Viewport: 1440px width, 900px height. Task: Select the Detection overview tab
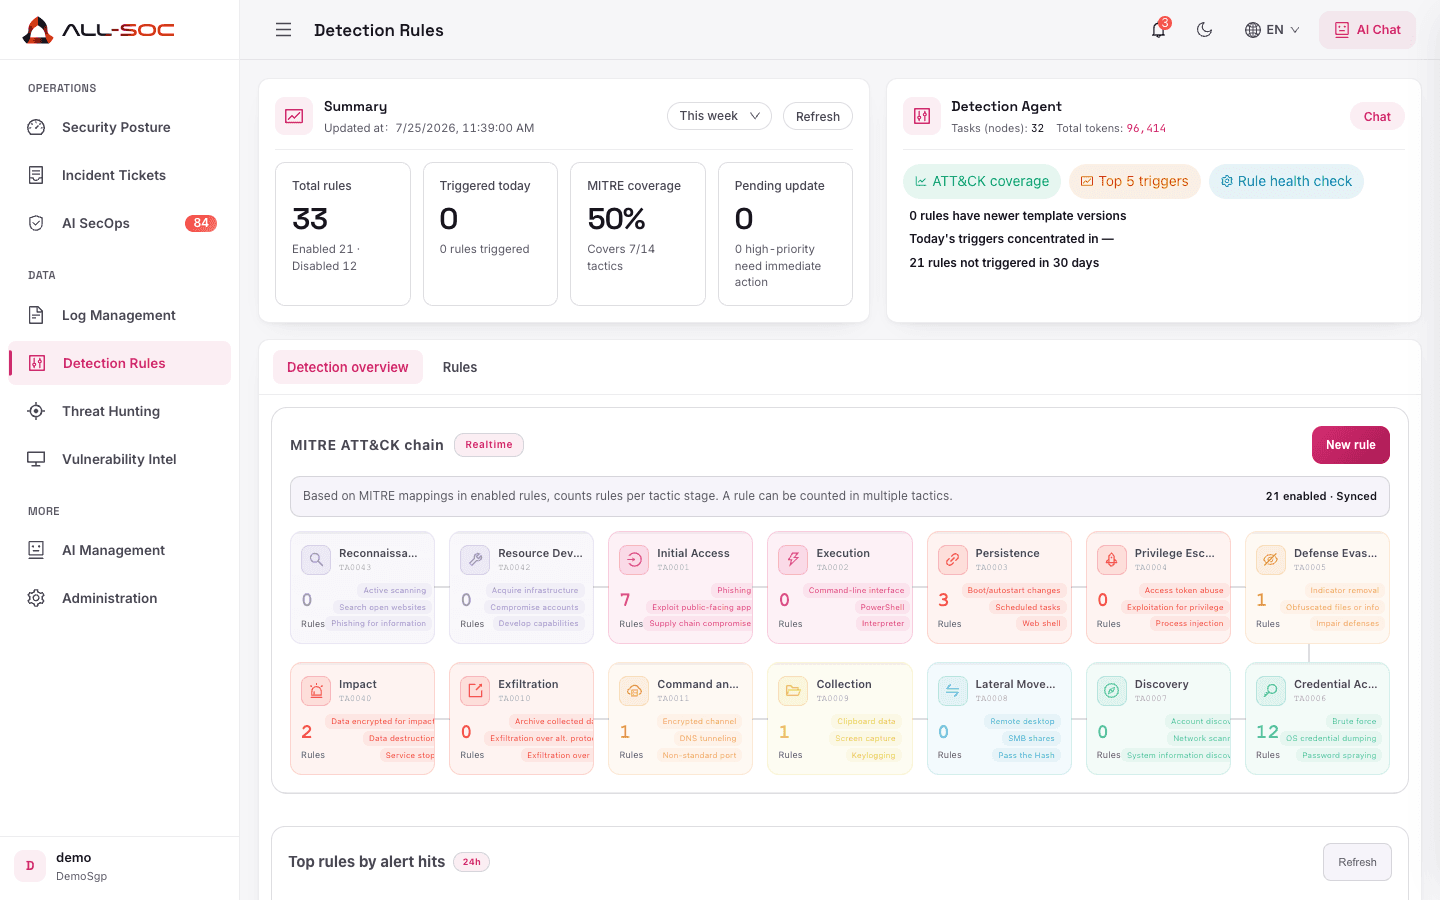[348, 367]
